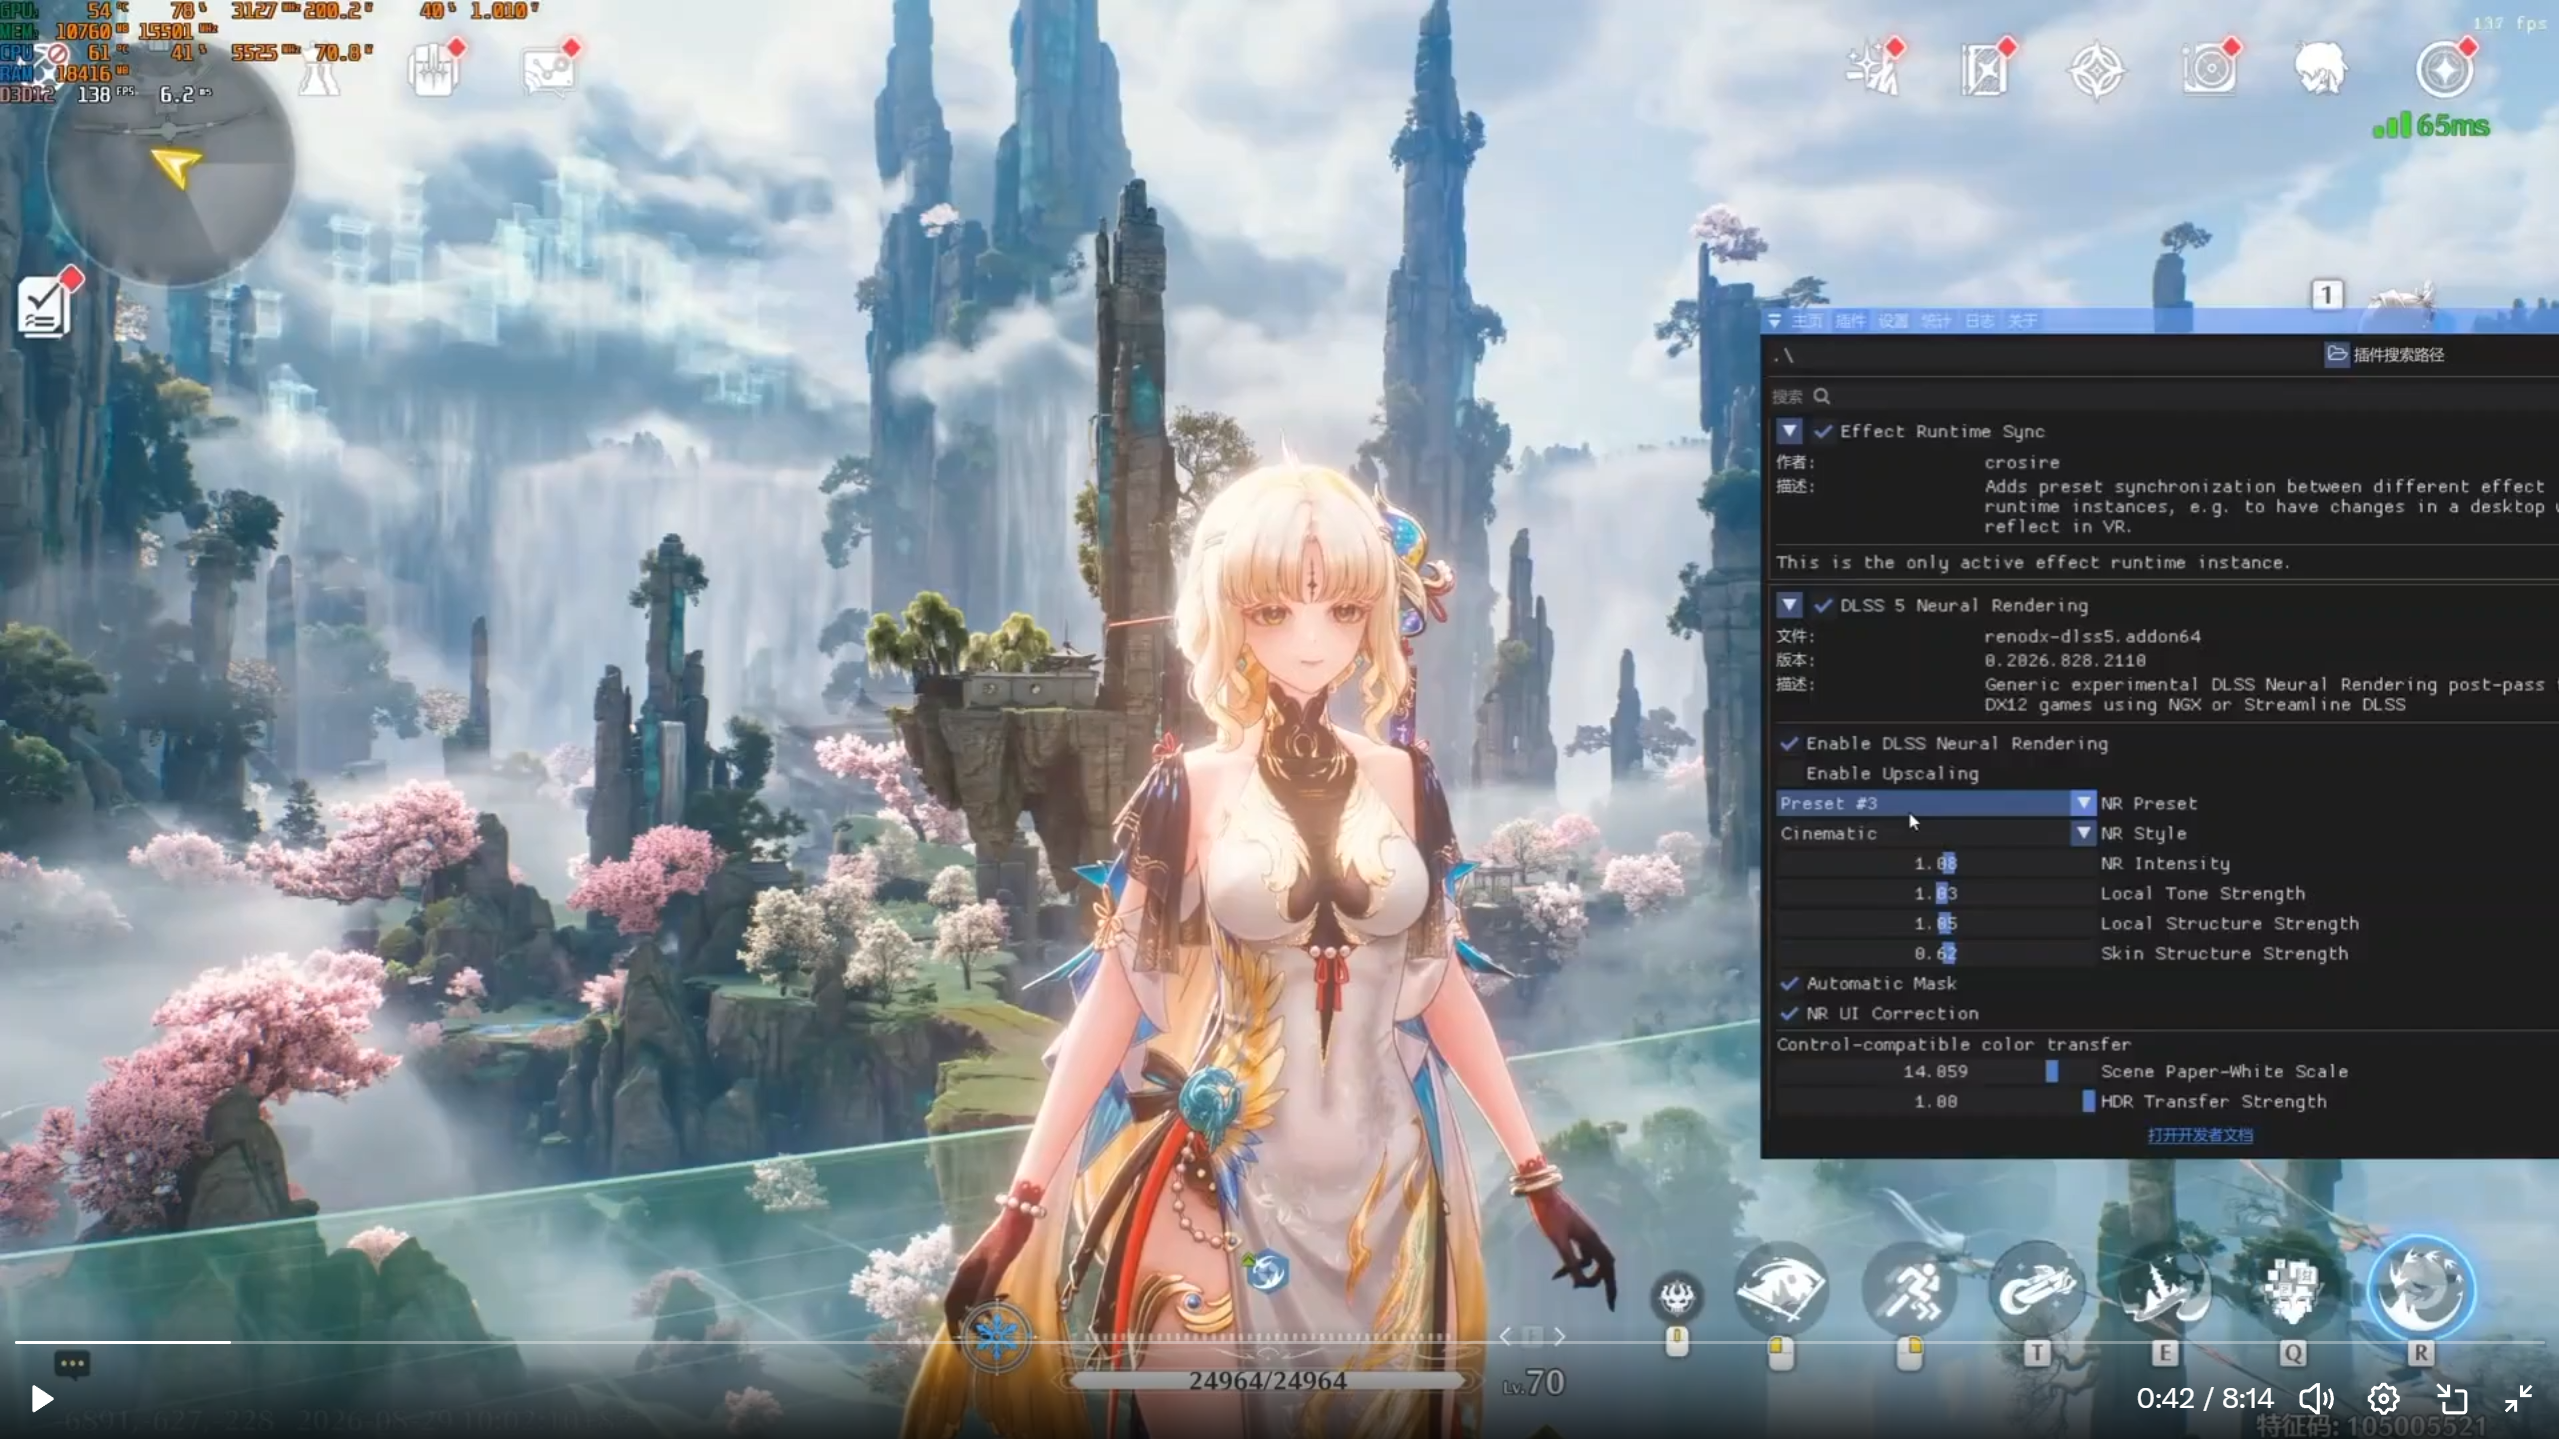The image size is (2559, 1439).
Task: Open the camera photo mode icon
Action: (2209, 70)
